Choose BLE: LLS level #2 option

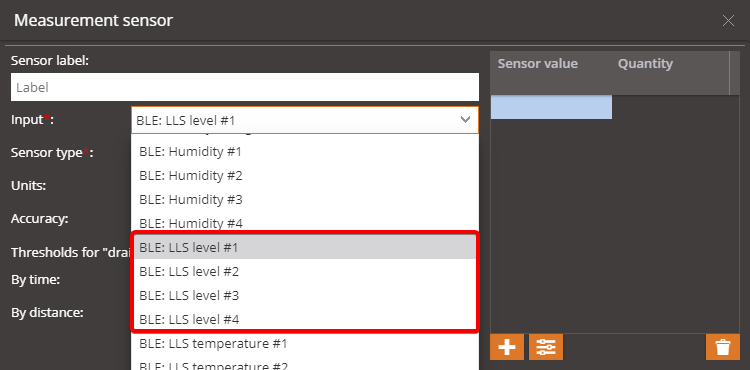pos(305,272)
